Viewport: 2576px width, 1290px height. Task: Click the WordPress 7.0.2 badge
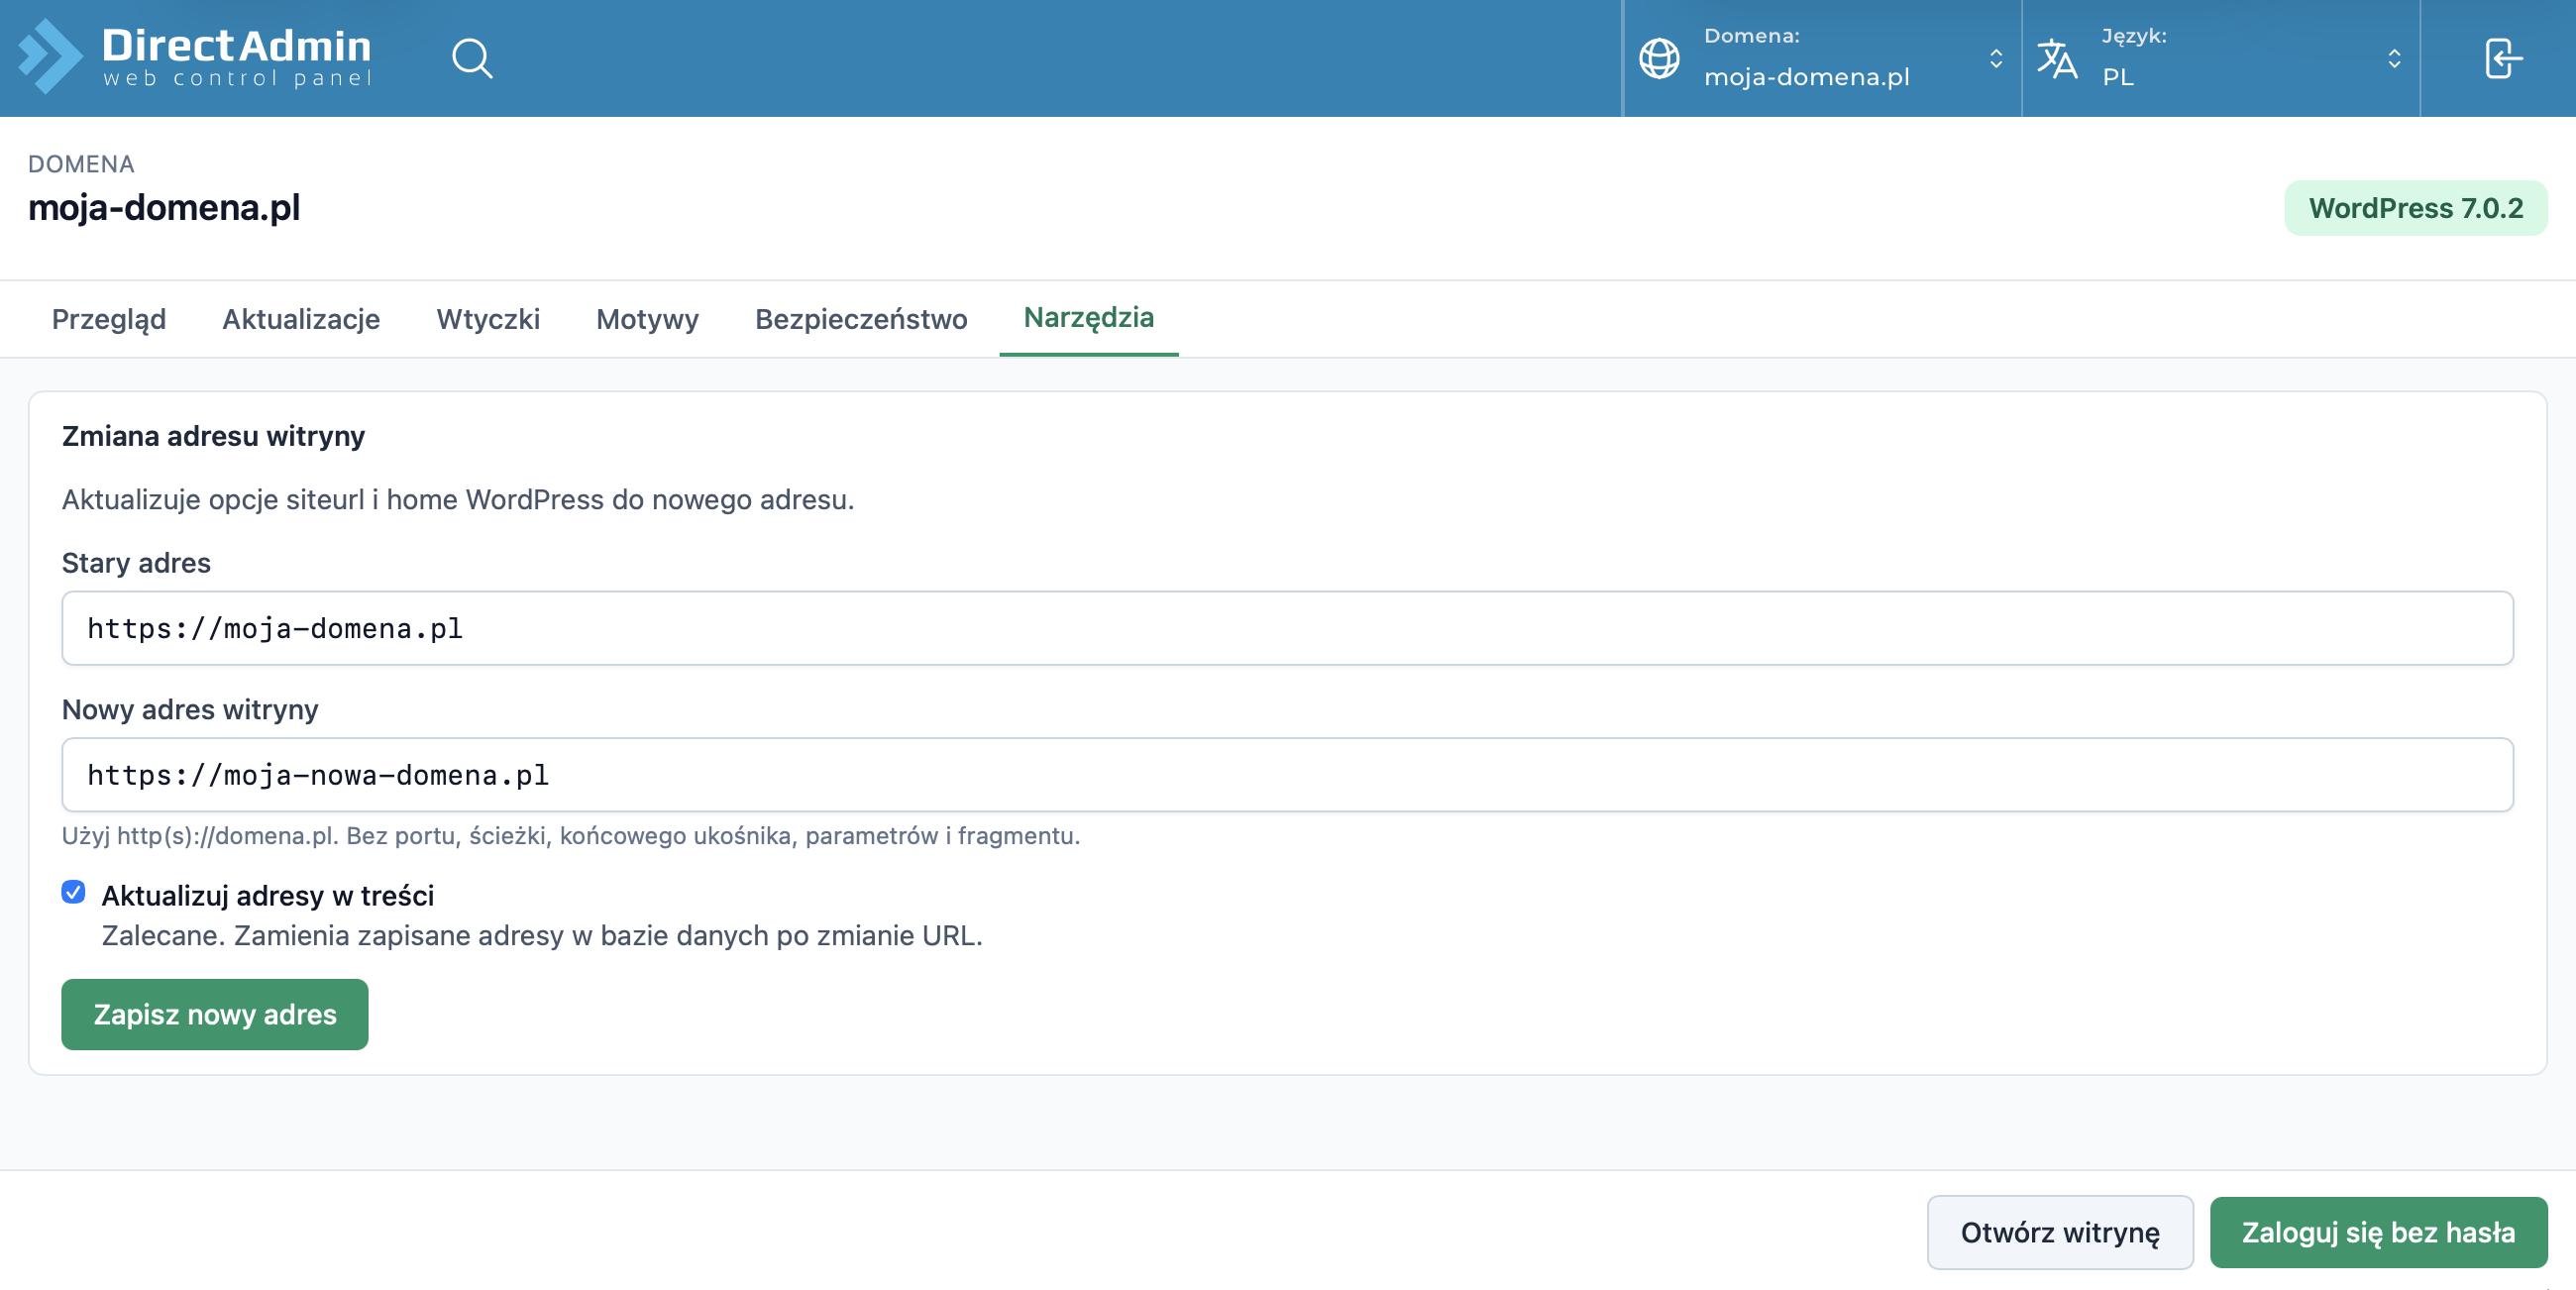[2416, 208]
